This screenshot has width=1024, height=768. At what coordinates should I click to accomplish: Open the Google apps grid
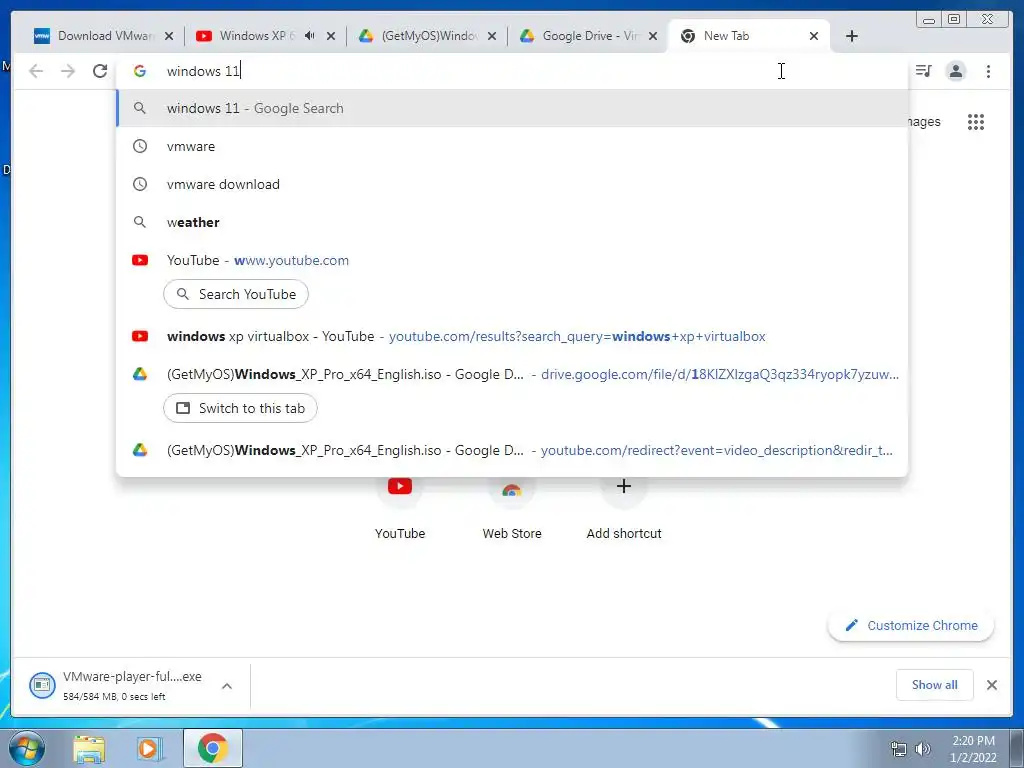(x=976, y=121)
